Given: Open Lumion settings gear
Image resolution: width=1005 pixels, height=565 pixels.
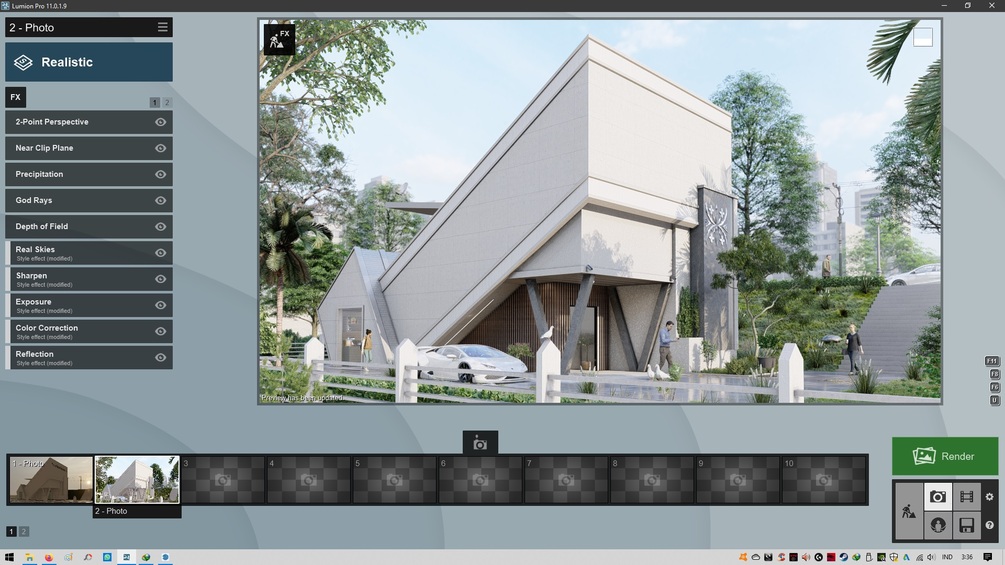Looking at the screenshot, I should (990, 497).
